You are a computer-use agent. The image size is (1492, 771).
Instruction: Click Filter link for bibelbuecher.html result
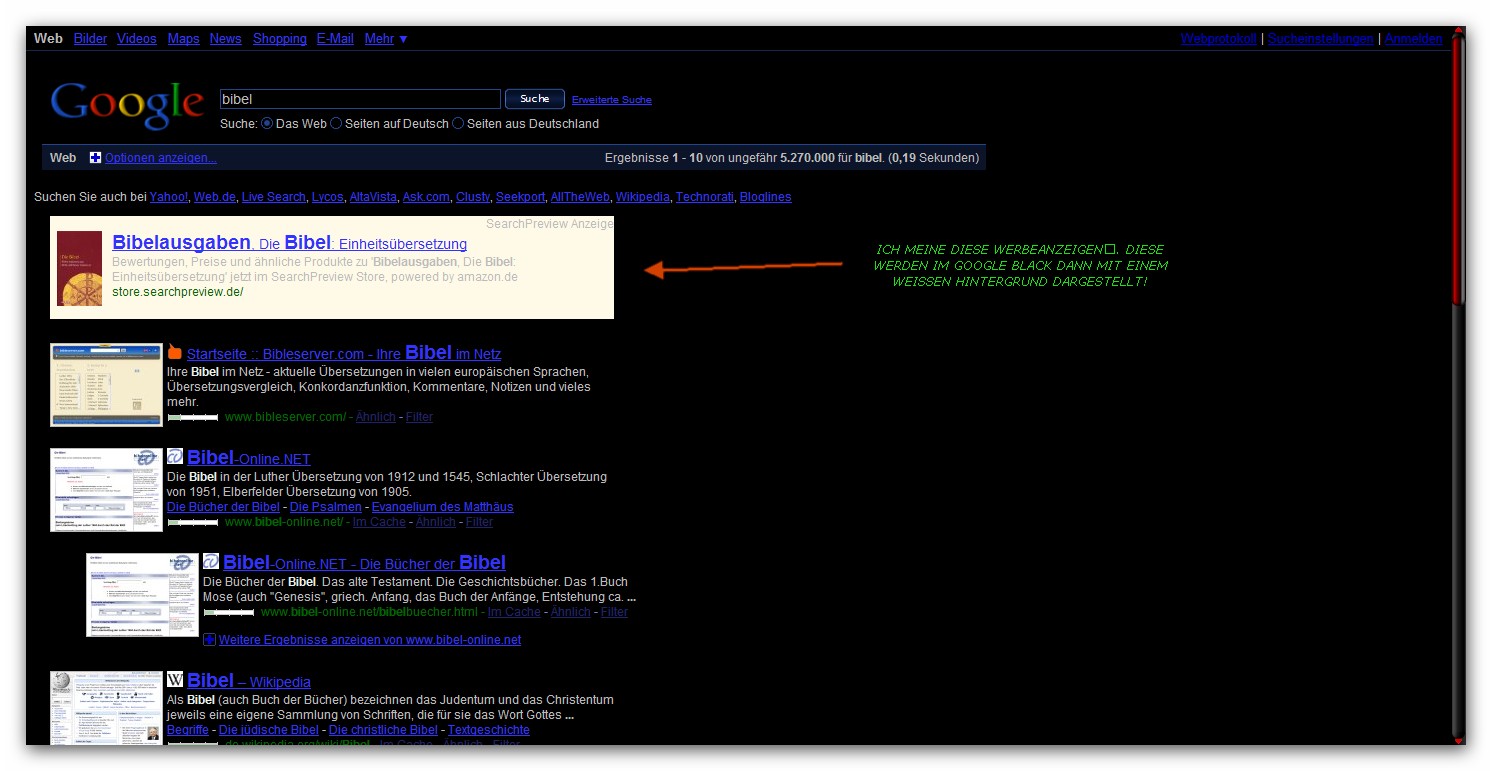tap(614, 612)
